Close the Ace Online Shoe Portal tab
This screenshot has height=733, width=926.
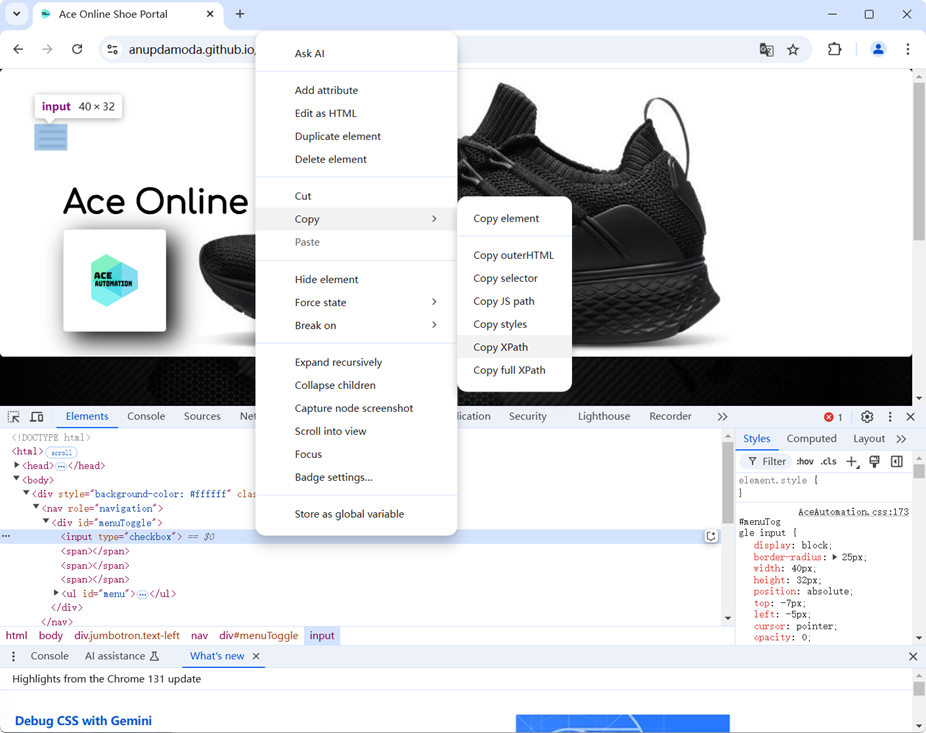coord(210,14)
